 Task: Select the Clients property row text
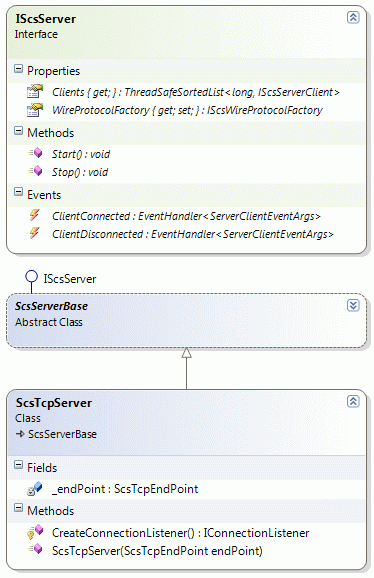point(196,92)
